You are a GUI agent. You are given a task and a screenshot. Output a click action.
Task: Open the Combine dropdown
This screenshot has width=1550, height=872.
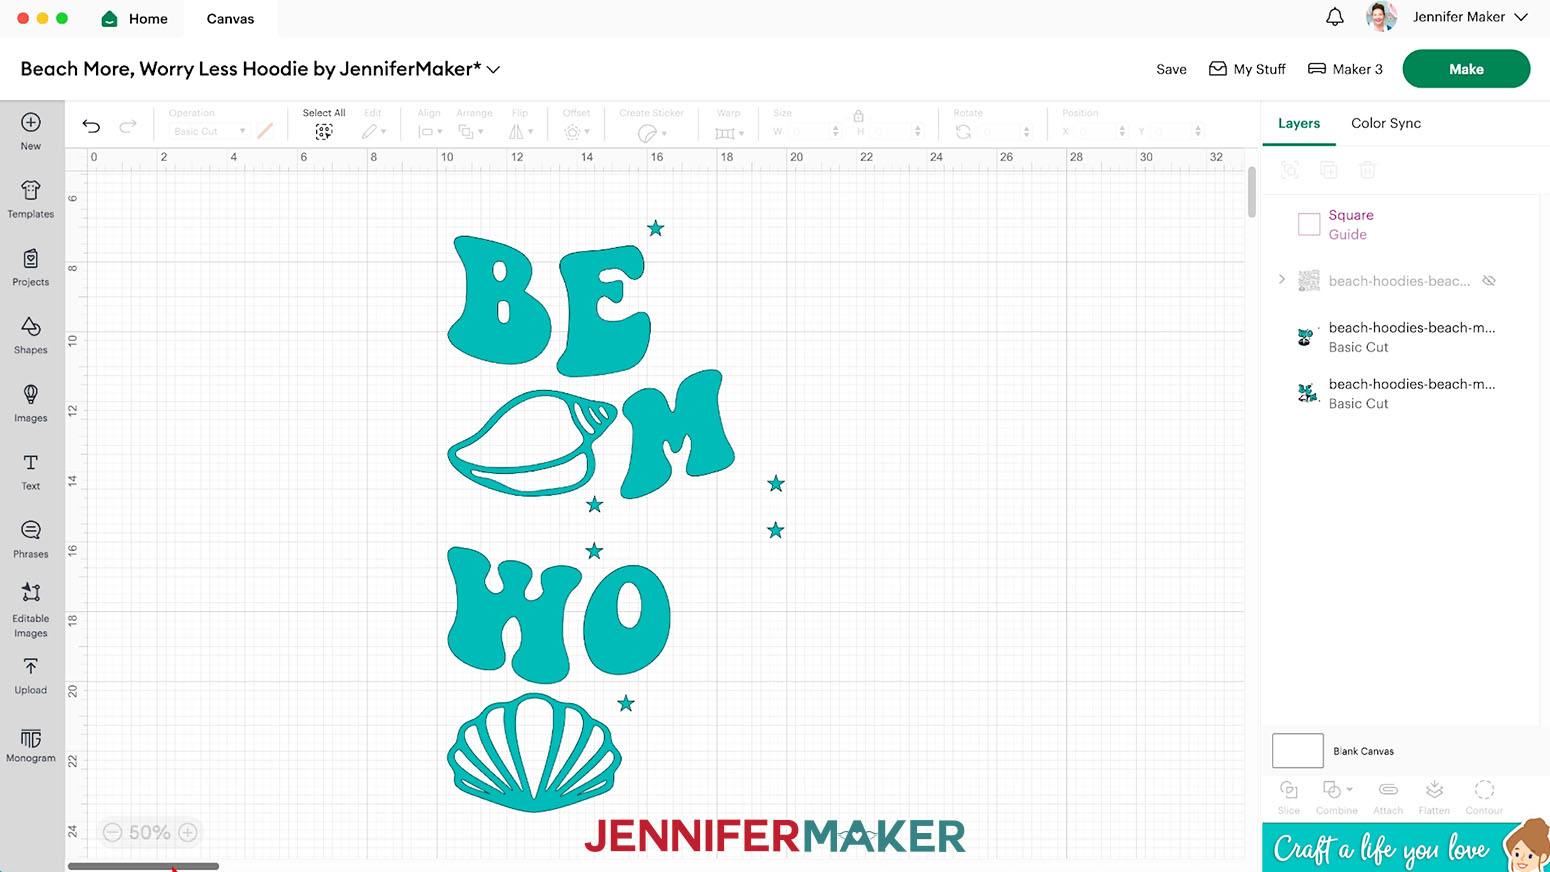click(x=1337, y=797)
